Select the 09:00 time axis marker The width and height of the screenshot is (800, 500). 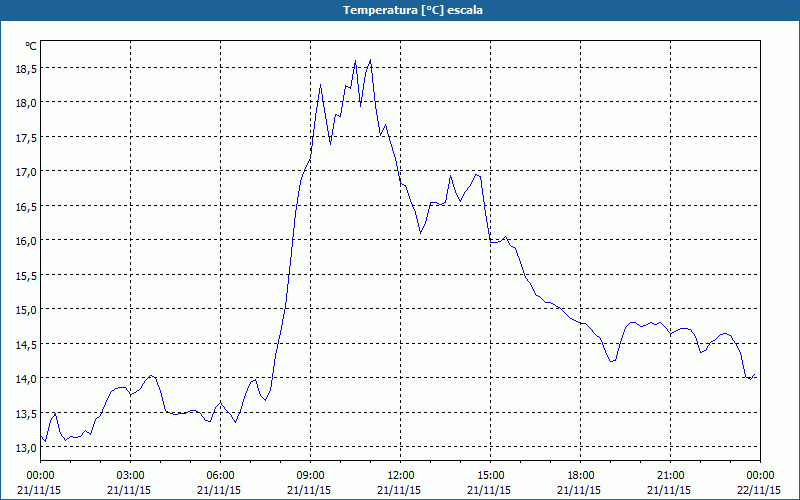310,476
